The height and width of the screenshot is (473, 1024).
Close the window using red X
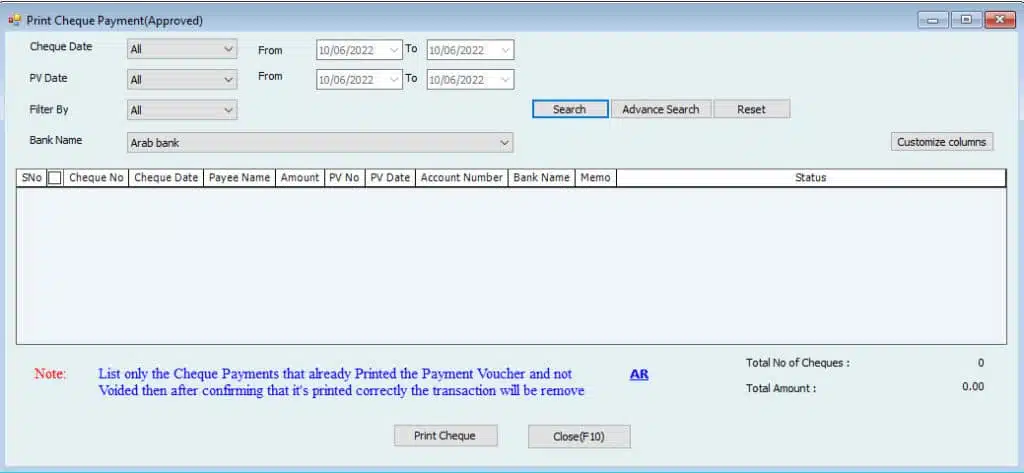[x=1000, y=20]
